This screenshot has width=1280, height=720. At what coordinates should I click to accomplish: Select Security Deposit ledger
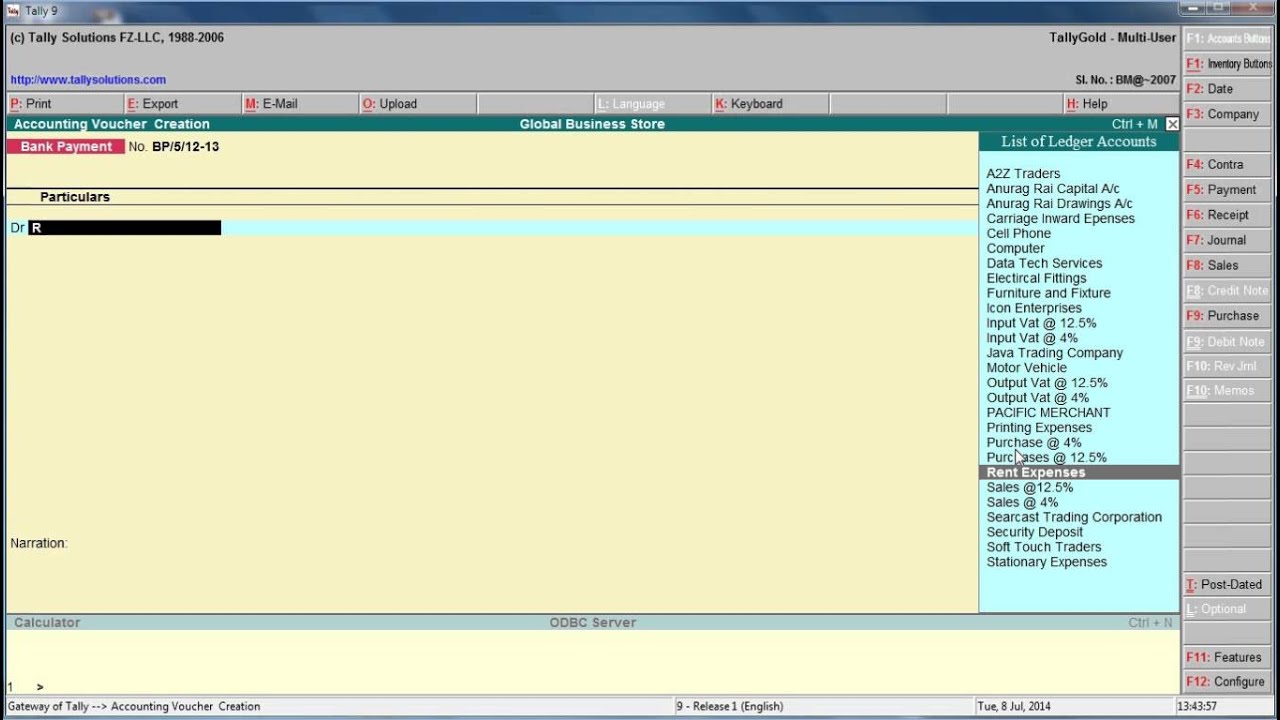(x=1034, y=532)
